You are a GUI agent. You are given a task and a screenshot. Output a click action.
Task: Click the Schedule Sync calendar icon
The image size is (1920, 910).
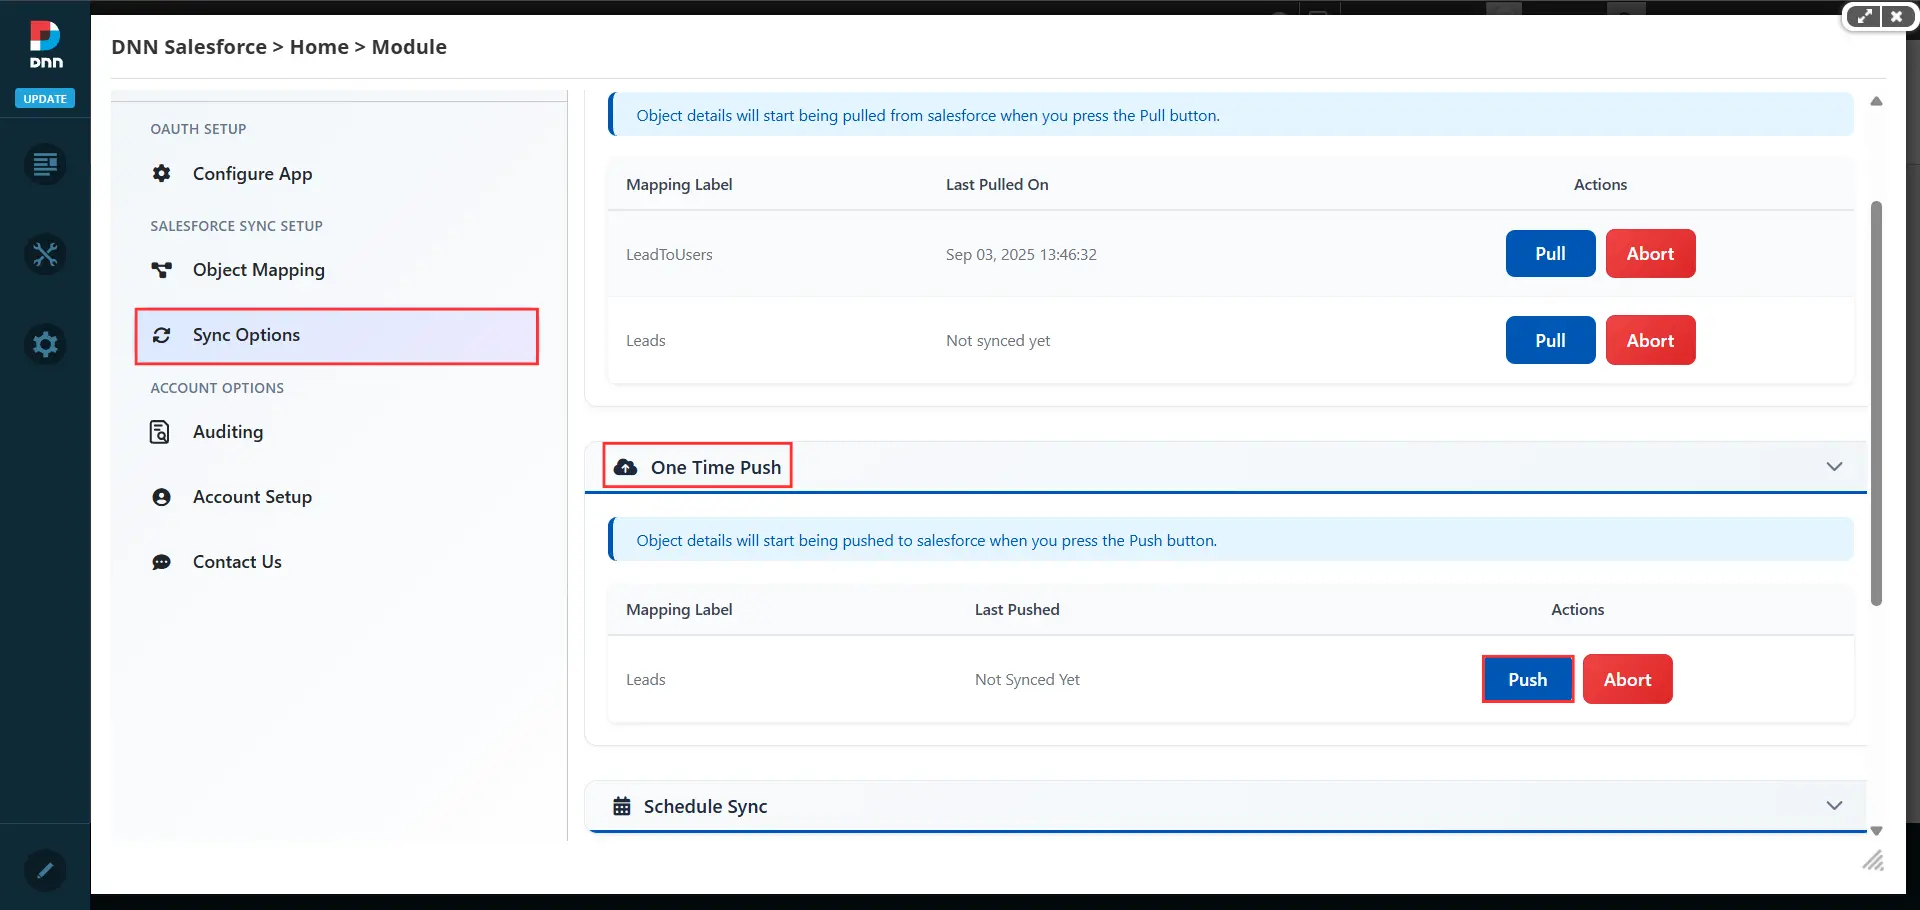(x=621, y=806)
